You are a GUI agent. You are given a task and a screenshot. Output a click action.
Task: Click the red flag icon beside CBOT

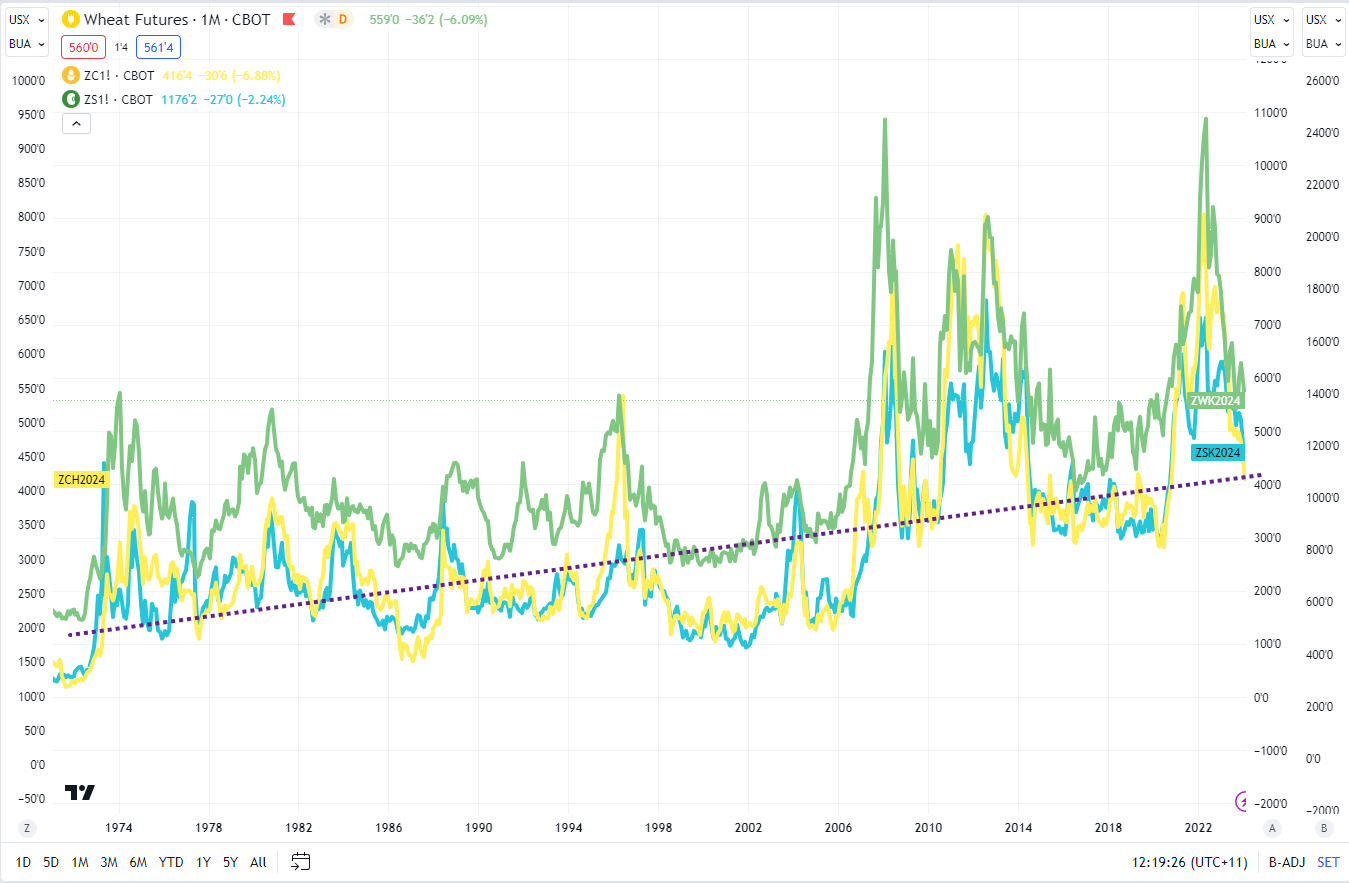tap(289, 19)
